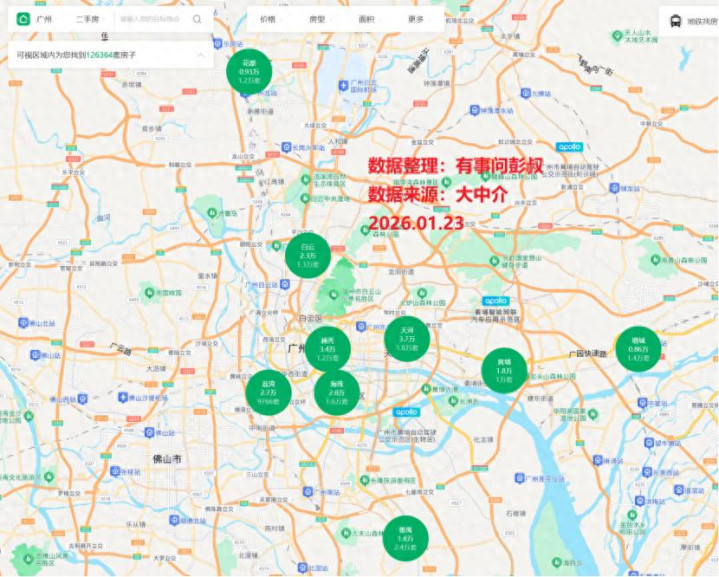The width and height of the screenshot is (719, 577).
Task: Click the 东莞西站 railway station icon
Action: click(647, 472)
